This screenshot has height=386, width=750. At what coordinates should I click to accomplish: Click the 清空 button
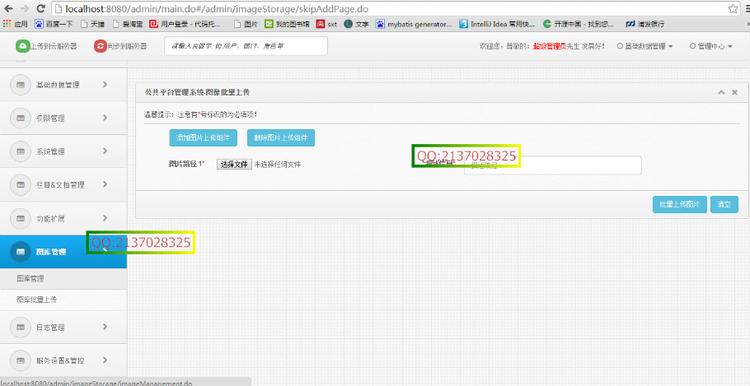[724, 204]
